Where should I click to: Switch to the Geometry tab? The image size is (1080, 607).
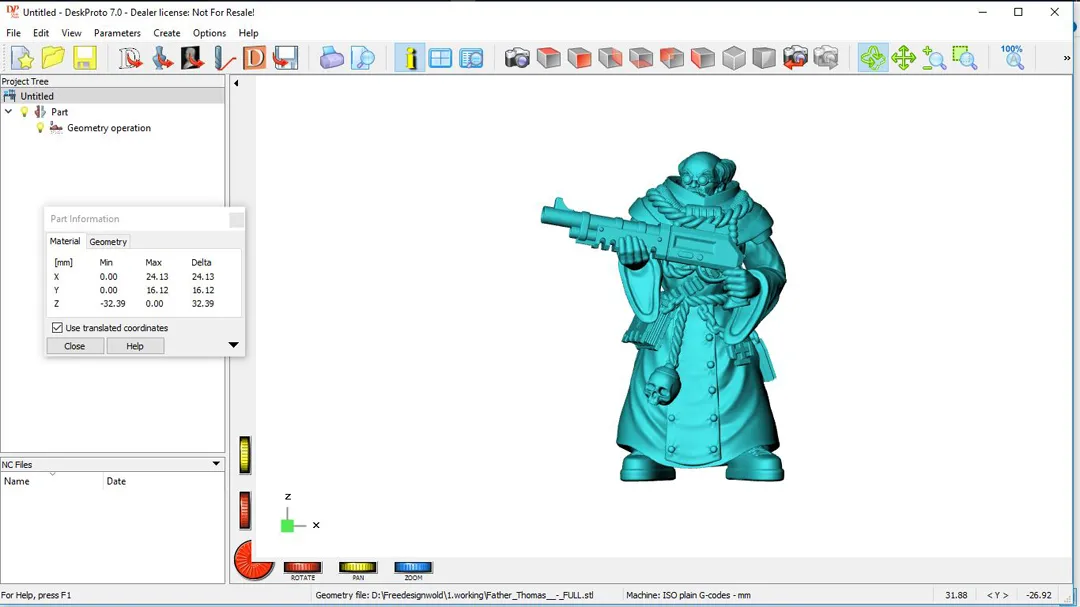[x=108, y=242]
